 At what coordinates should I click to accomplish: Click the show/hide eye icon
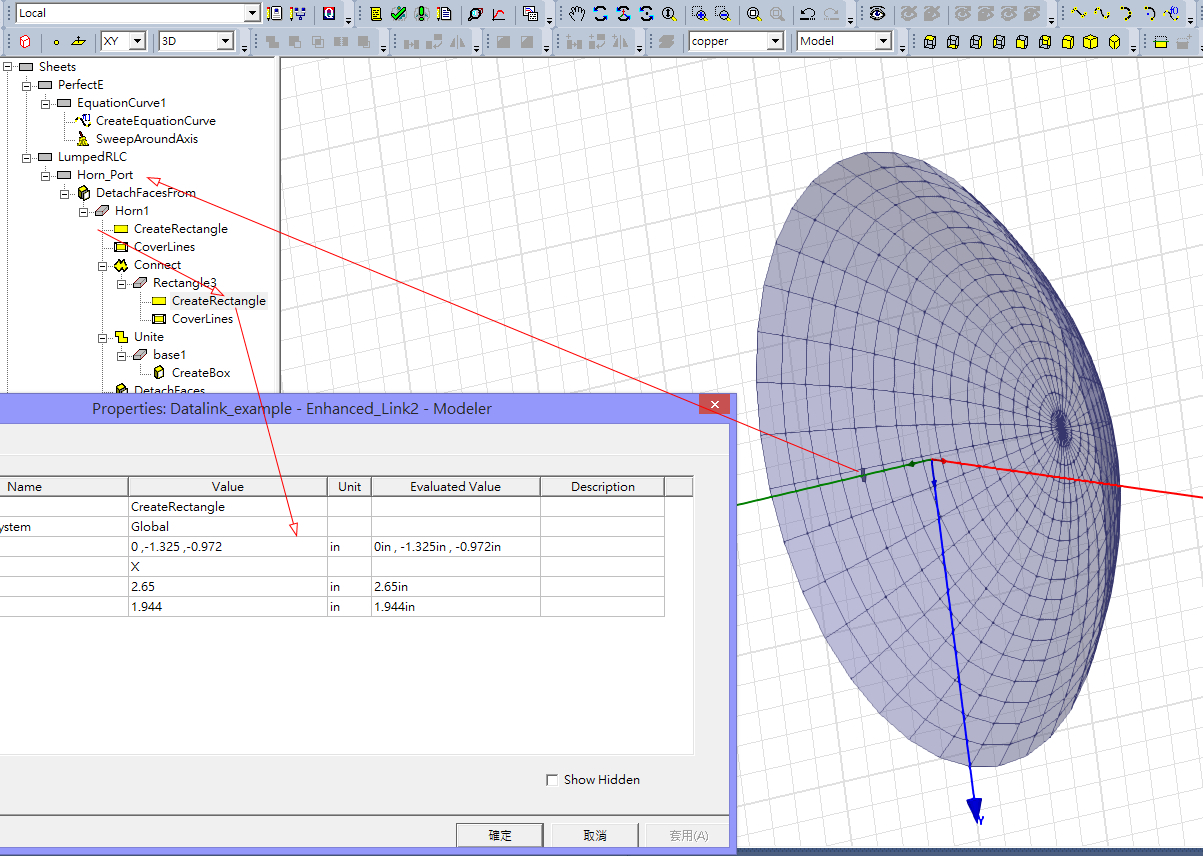(877, 14)
